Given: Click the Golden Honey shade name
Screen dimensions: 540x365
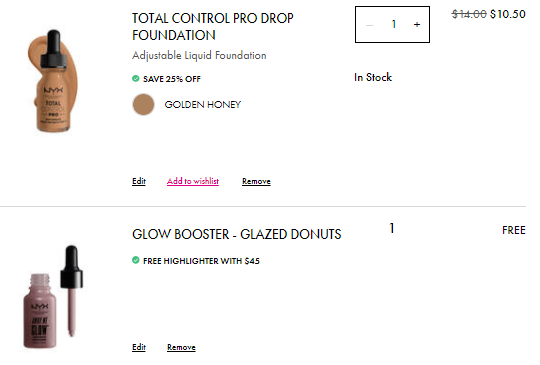Looking at the screenshot, I should pos(203,104).
